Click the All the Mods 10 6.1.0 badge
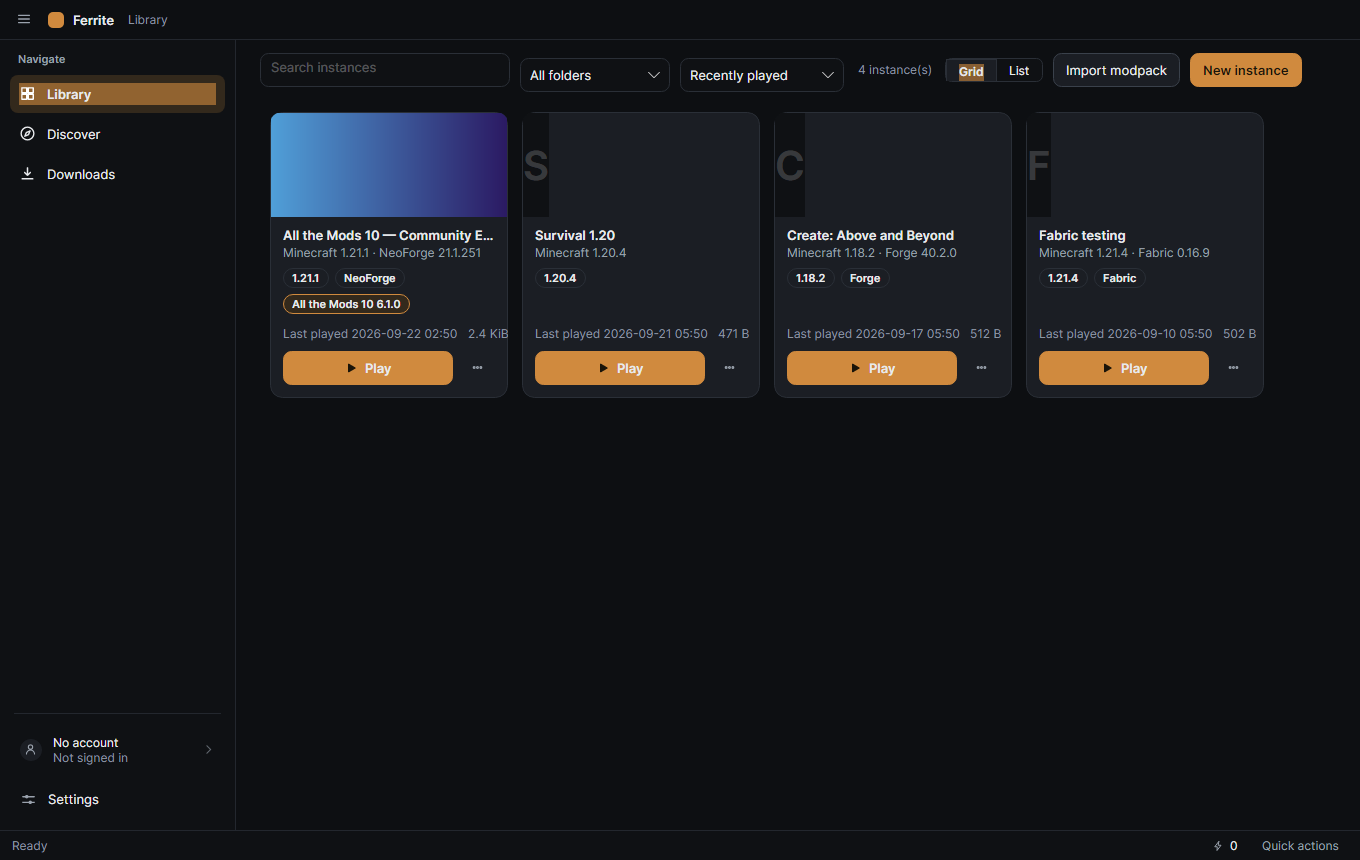The height and width of the screenshot is (860, 1360). pos(346,304)
